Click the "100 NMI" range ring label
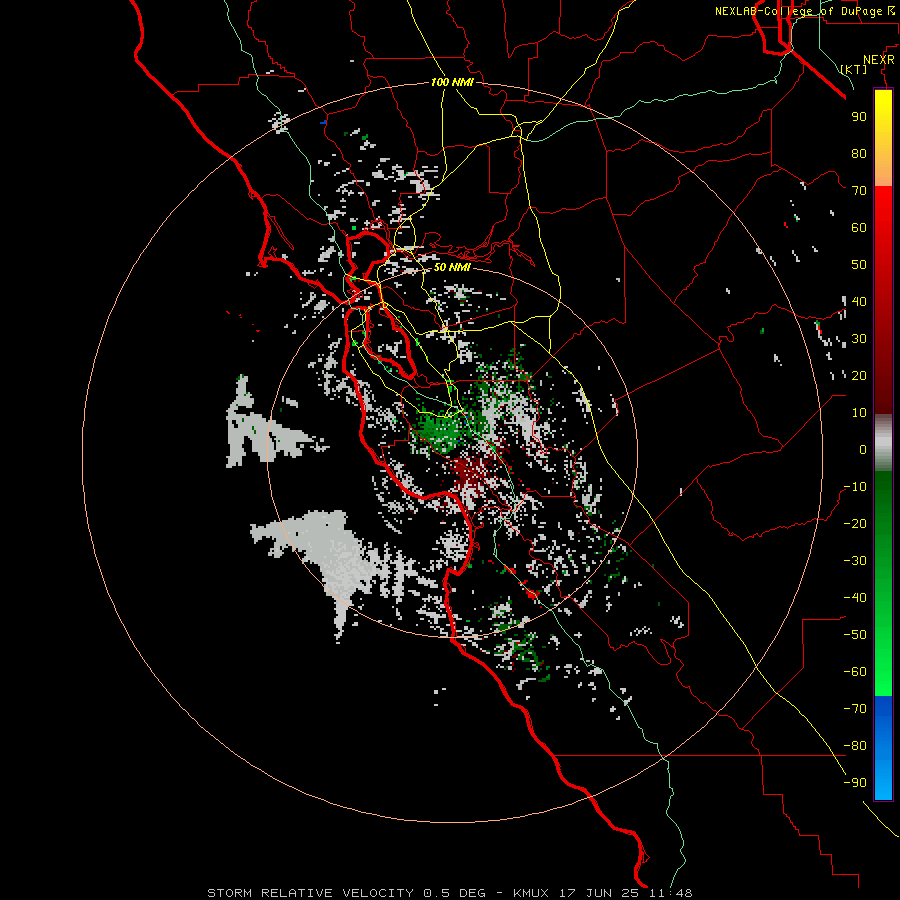This screenshot has width=900, height=900. [x=452, y=82]
